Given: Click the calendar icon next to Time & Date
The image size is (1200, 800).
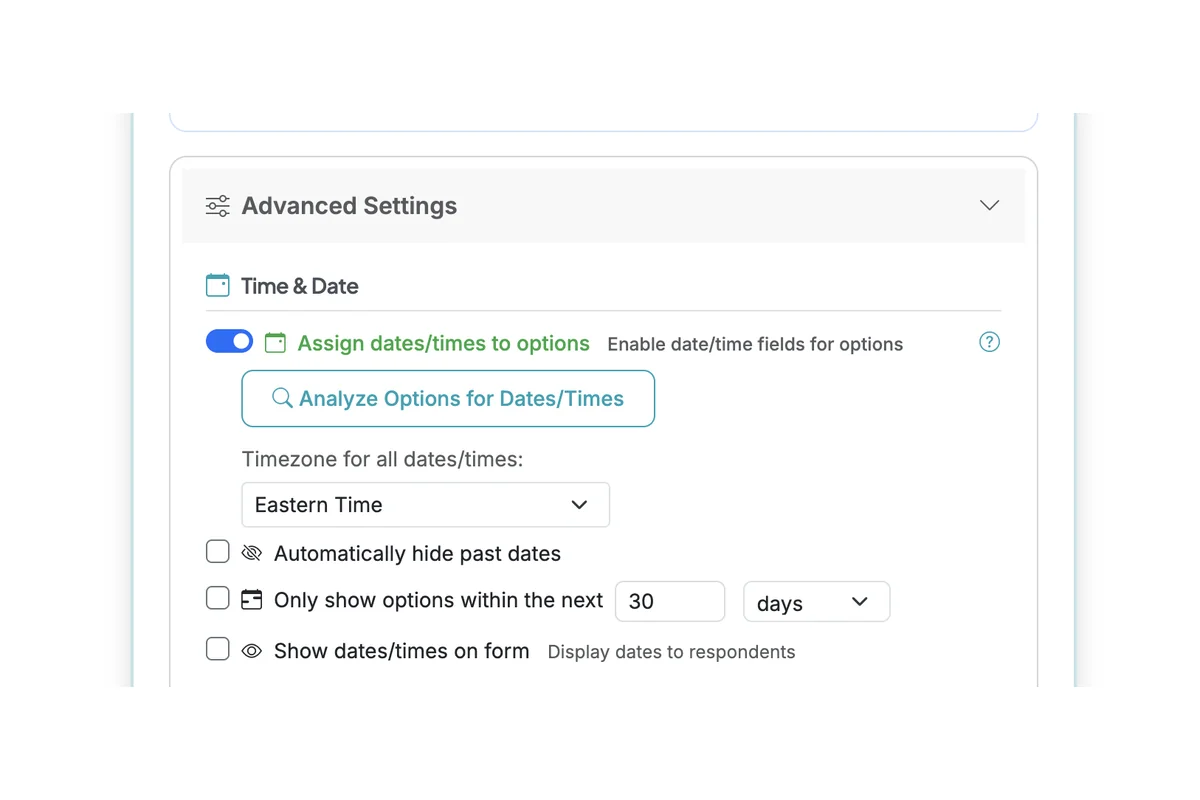Looking at the screenshot, I should [x=217, y=285].
